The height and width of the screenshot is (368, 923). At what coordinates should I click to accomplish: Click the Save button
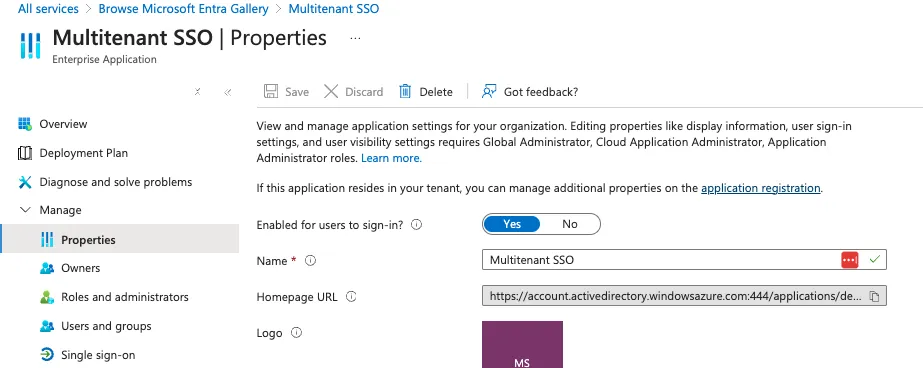[286, 91]
